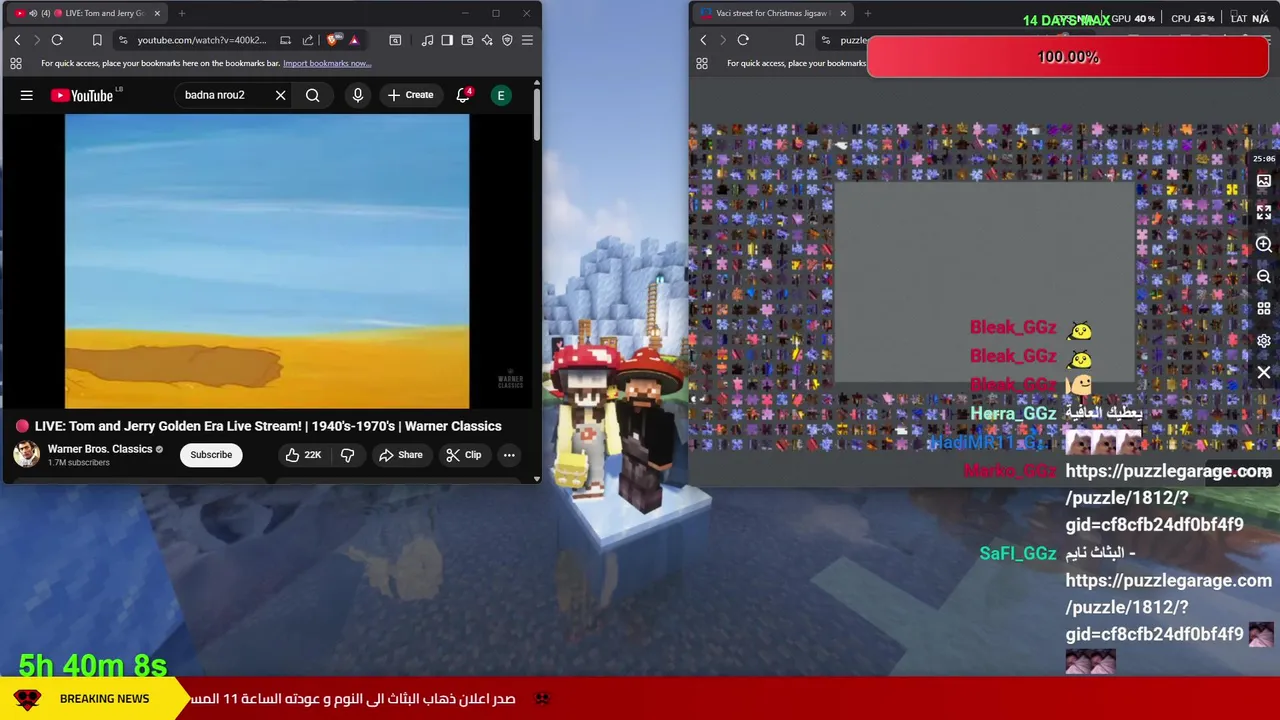Reload the puzzle page

pos(743,40)
